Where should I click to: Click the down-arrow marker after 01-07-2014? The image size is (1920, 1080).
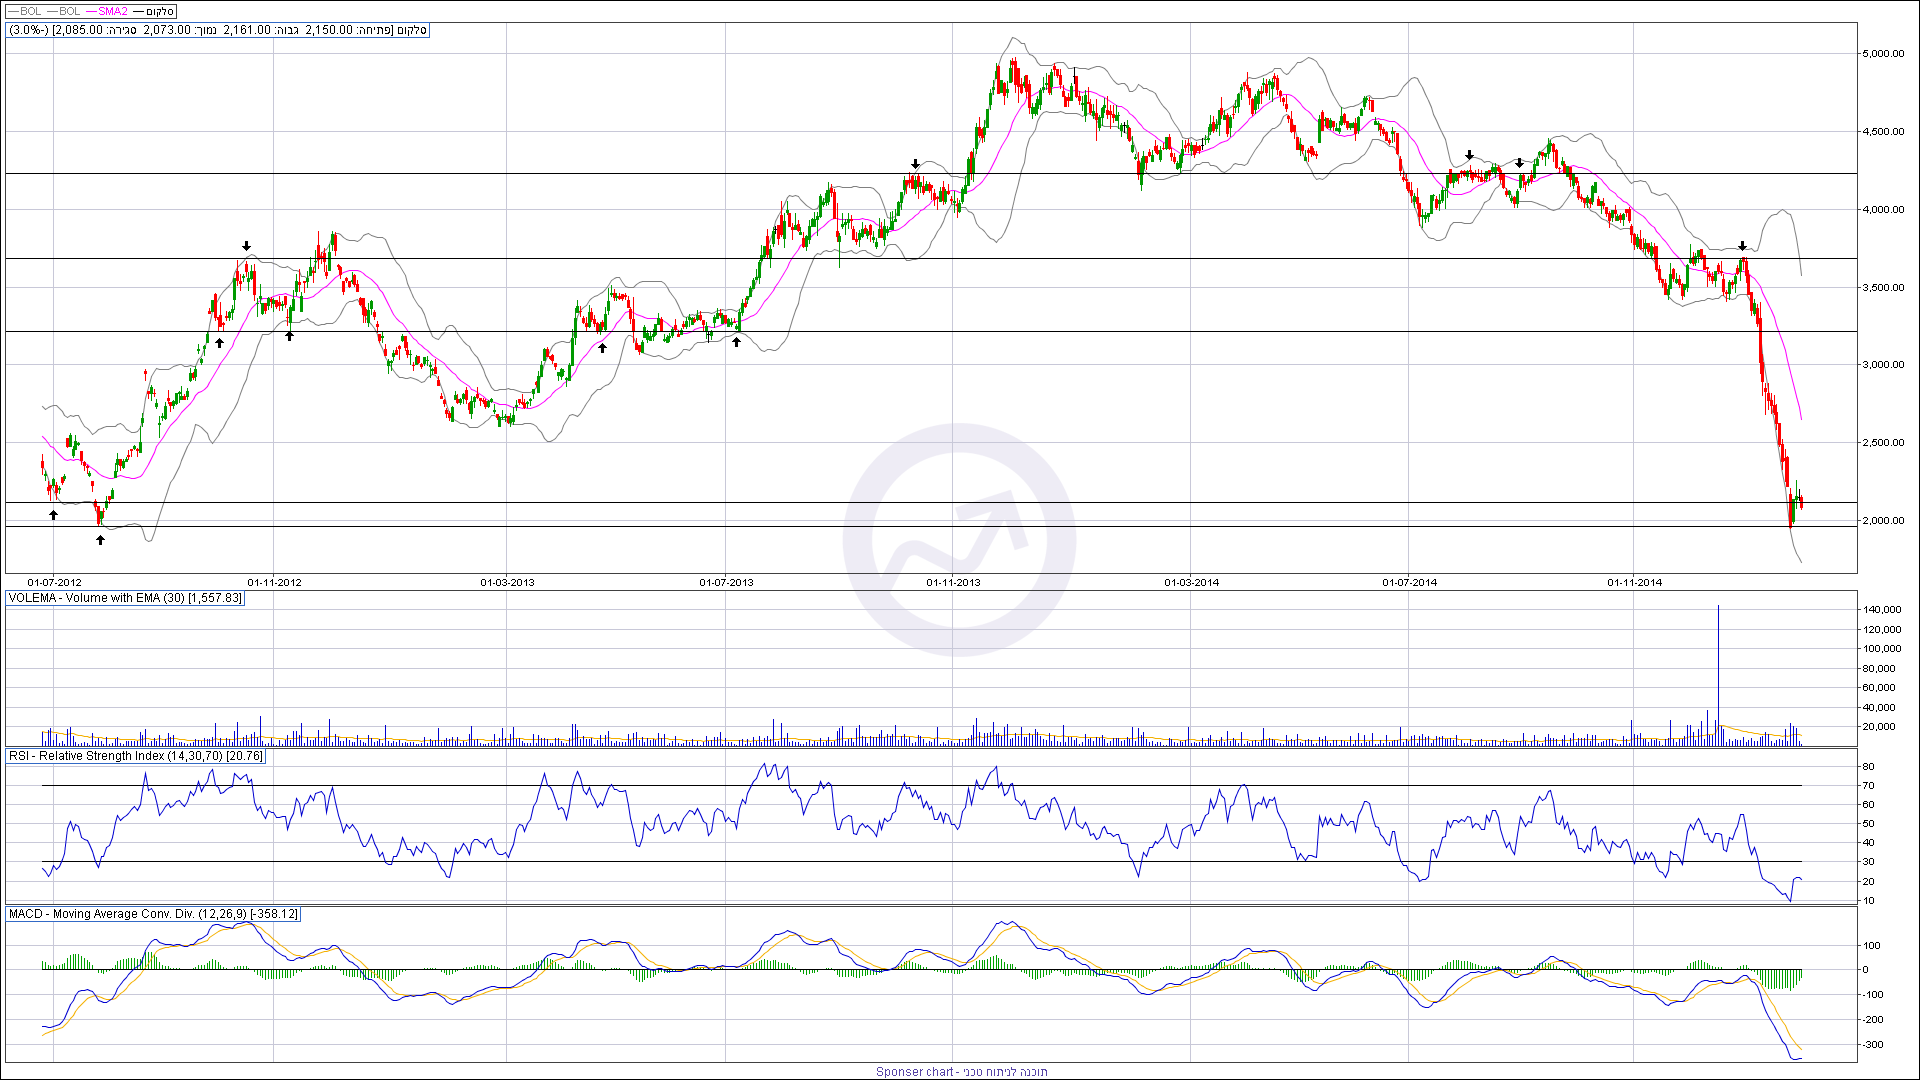[x=1469, y=156]
